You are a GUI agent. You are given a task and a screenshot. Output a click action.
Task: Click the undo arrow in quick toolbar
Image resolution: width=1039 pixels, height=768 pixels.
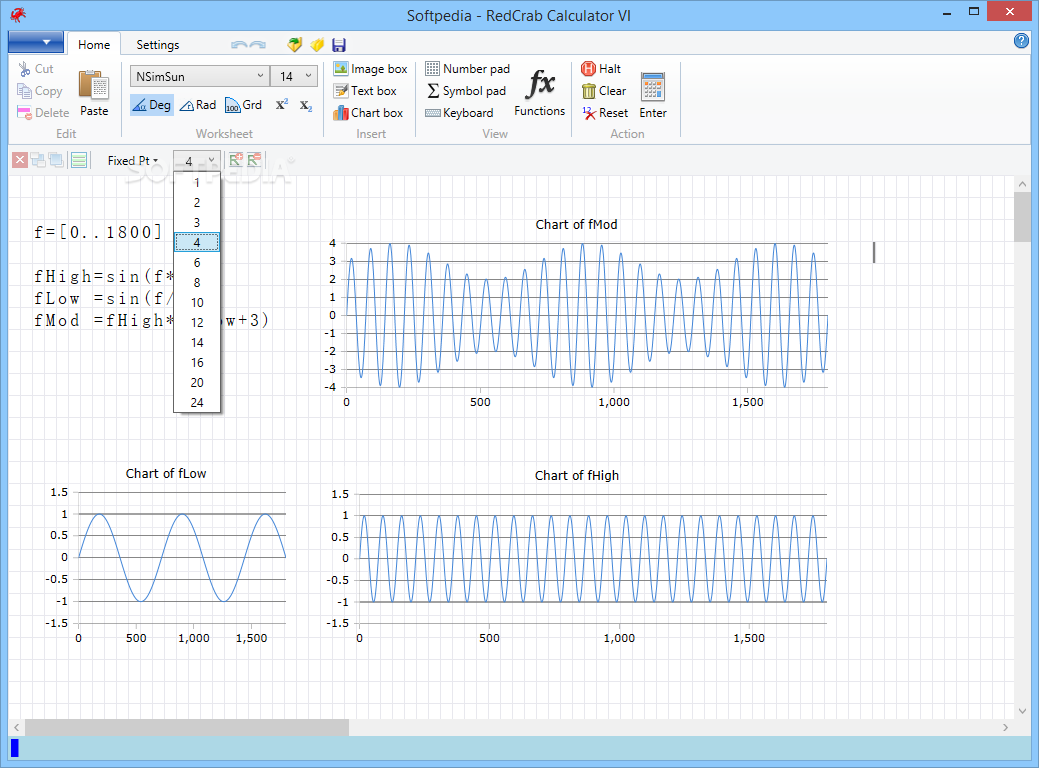click(x=239, y=45)
